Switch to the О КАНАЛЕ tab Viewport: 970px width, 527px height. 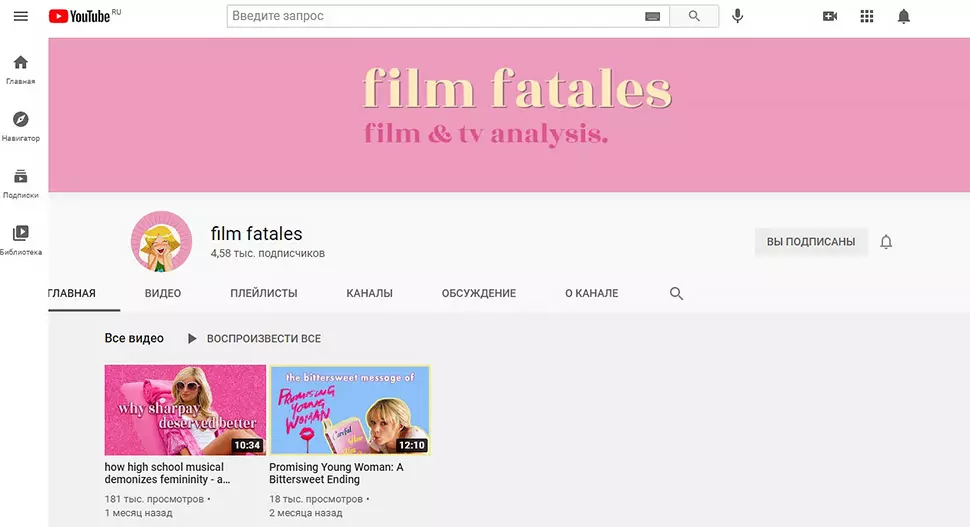(591, 293)
